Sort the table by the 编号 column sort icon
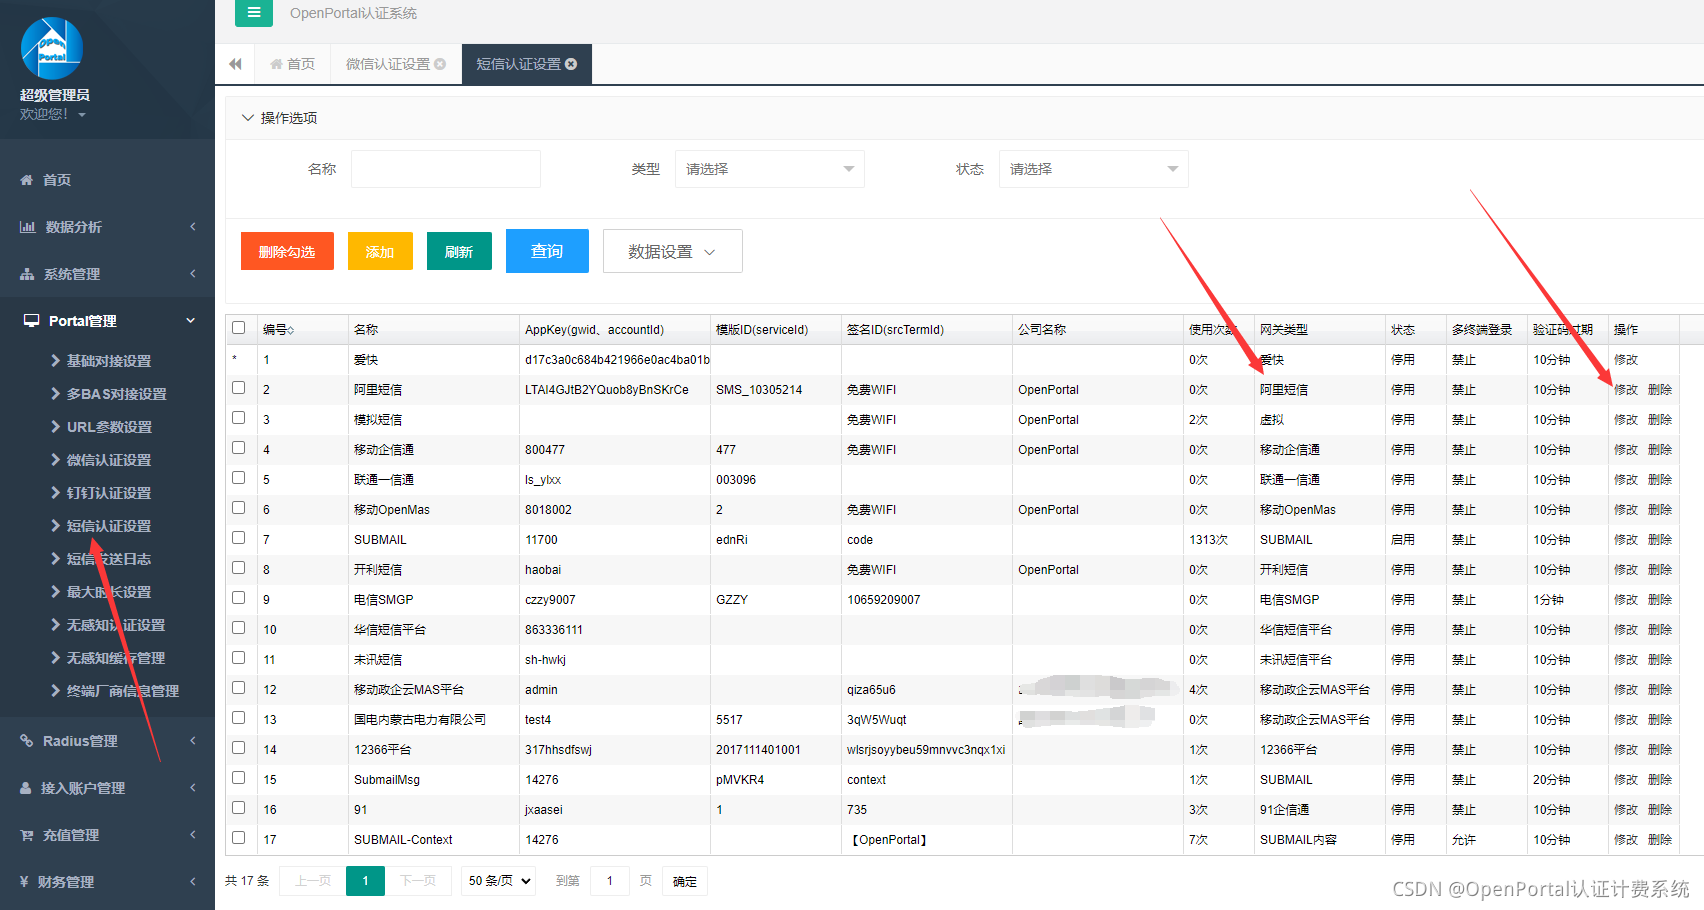 291,330
